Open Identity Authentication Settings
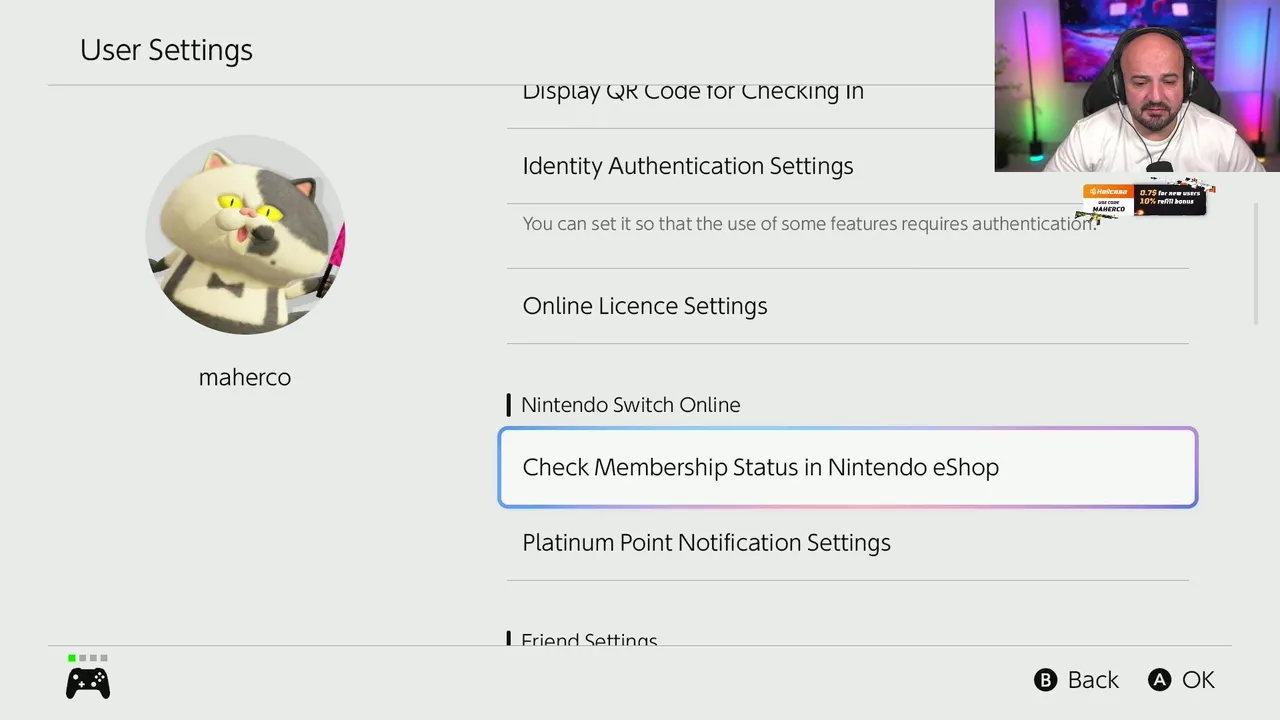This screenshot has width=1280, height=720. click(848, 166)
